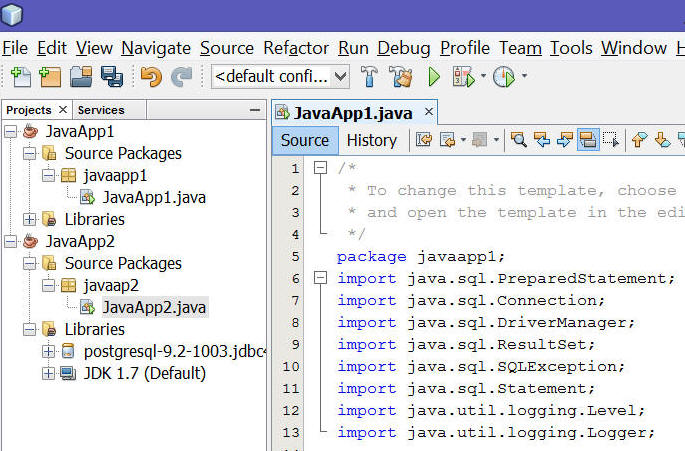Collapse the comment fold at line 1
Screen dimensions: 685x451
tap(321, 168)
